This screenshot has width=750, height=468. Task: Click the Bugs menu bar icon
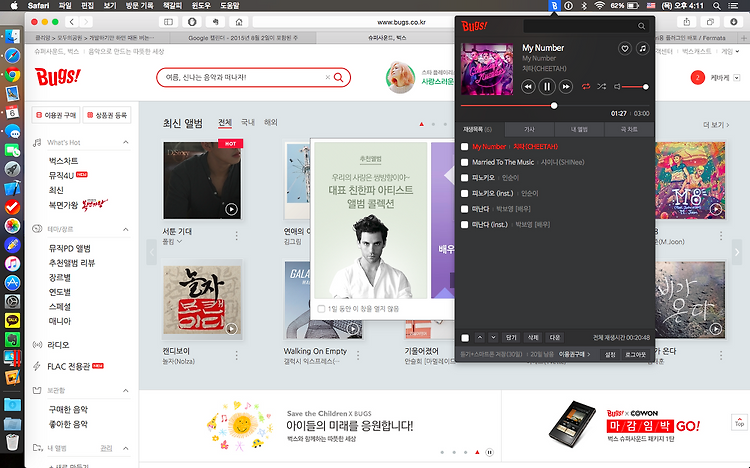[x=554, y=6]
